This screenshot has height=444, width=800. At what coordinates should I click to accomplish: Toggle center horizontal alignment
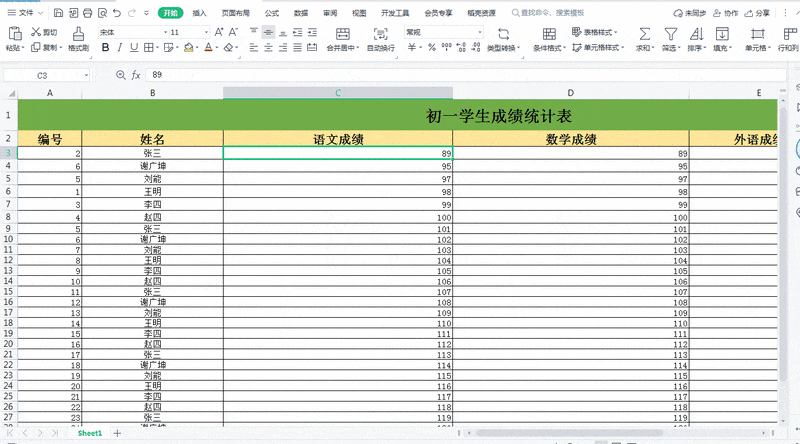[x=268, y=47]
